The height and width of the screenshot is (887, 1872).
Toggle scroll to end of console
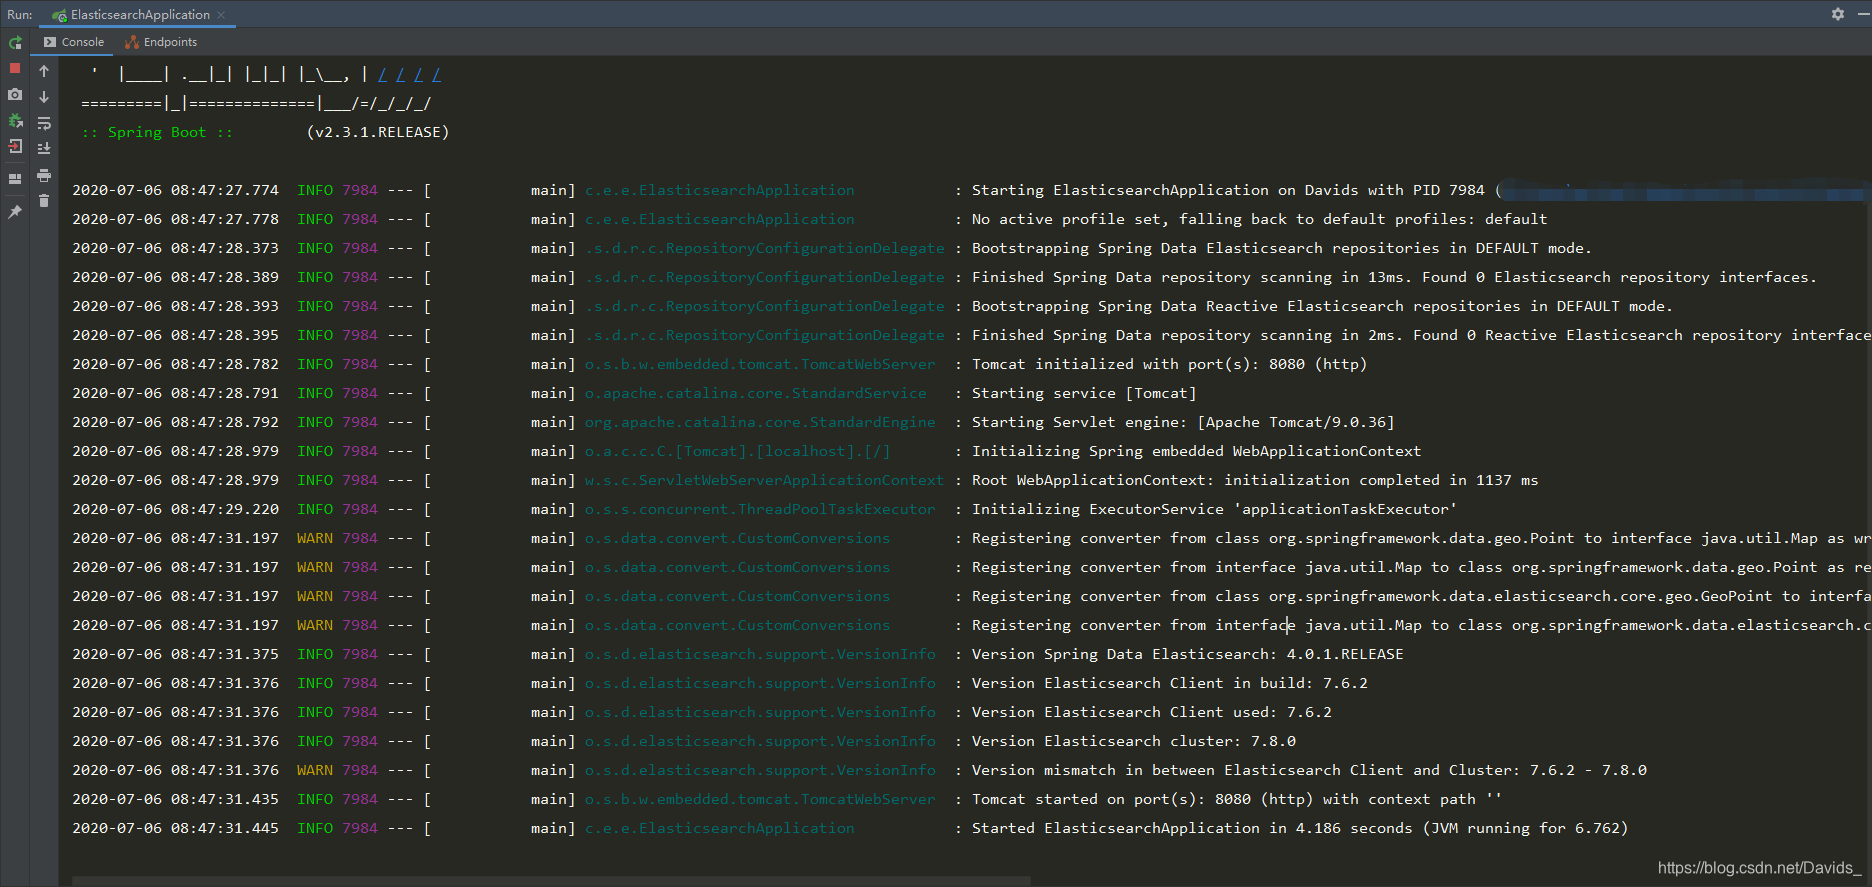coord(44,148)
